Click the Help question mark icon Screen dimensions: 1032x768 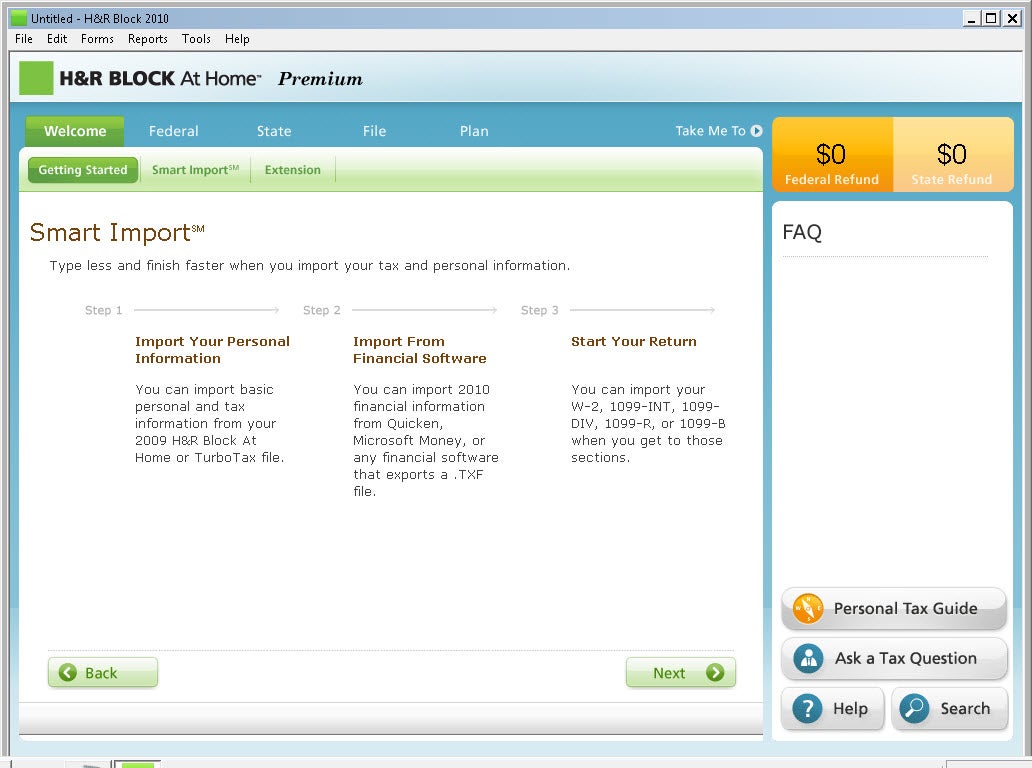pyautogui.click(x=807, y=709)
